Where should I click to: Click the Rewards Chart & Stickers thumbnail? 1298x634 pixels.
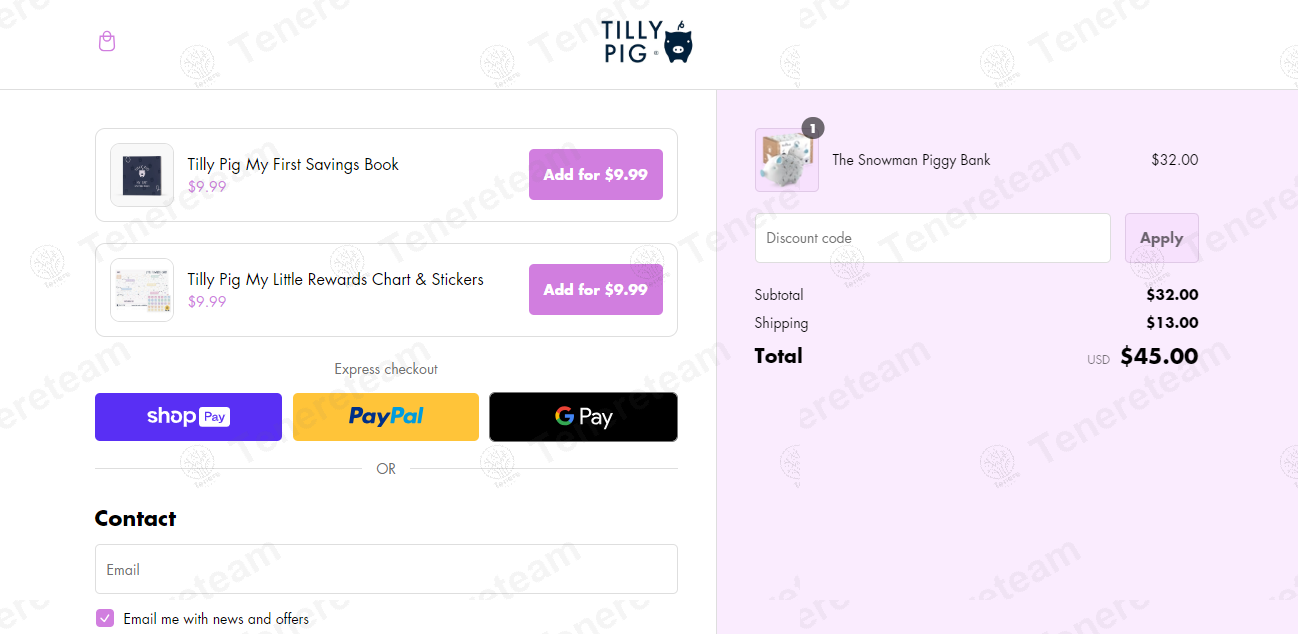pyautogui.click(x=142, y=290)
